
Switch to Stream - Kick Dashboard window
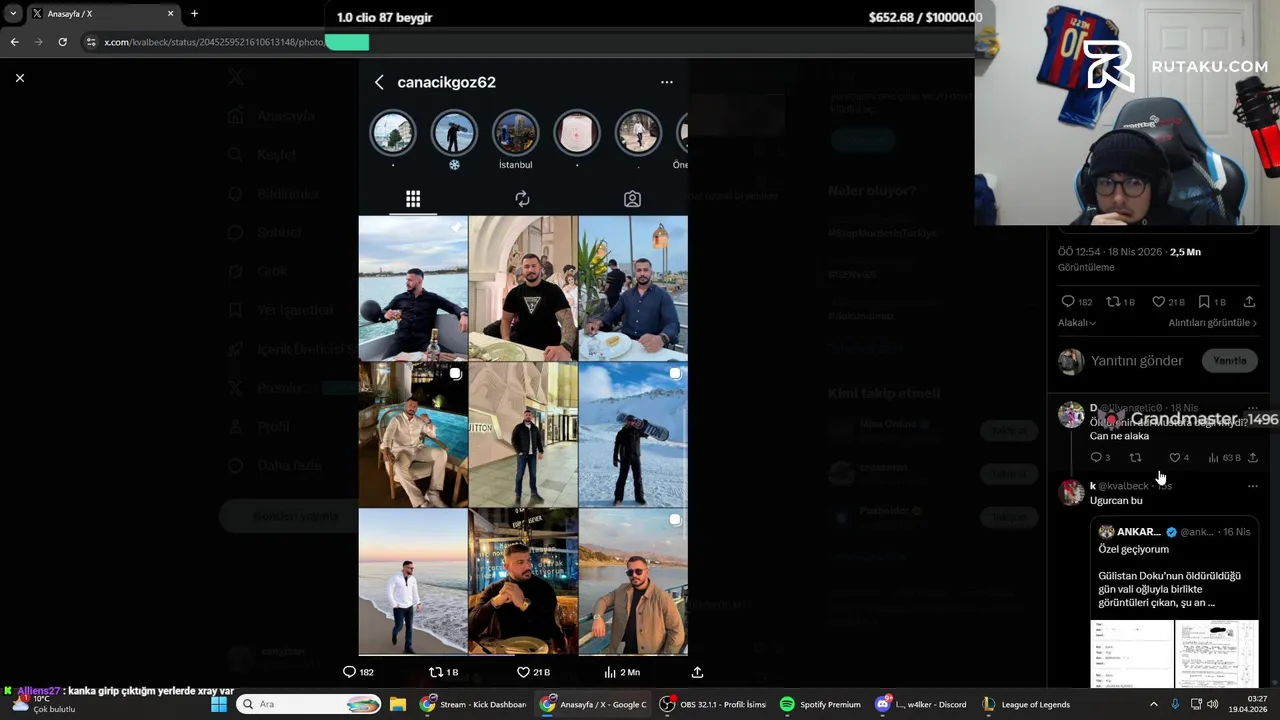473,704
